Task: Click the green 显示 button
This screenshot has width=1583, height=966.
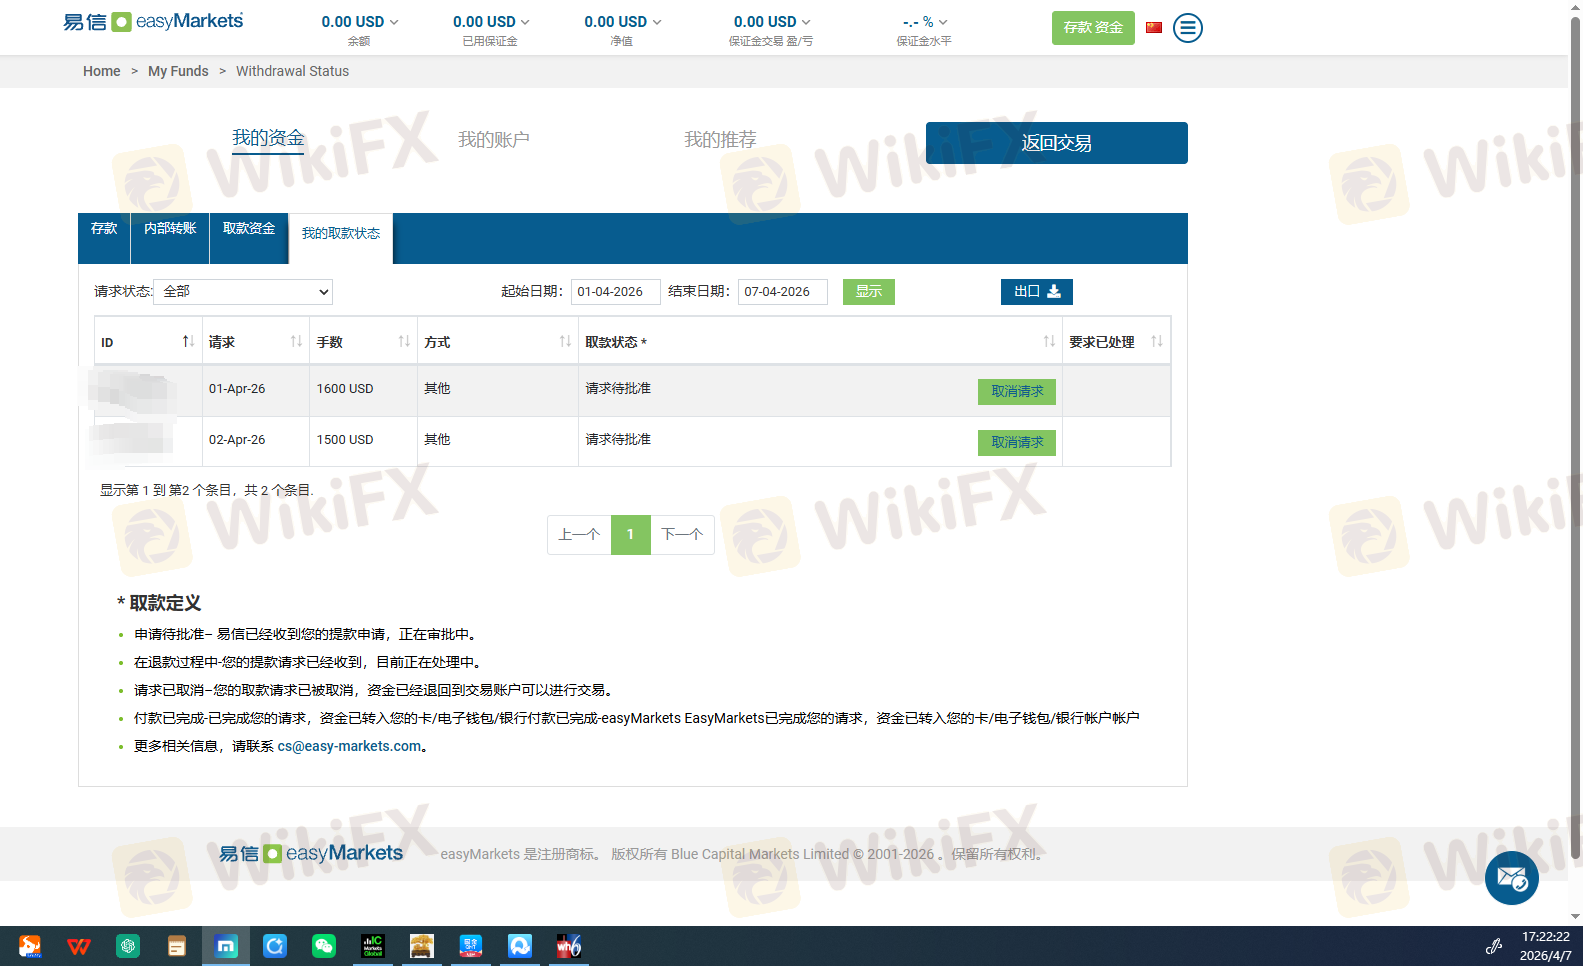Action: tap(869, 292)
